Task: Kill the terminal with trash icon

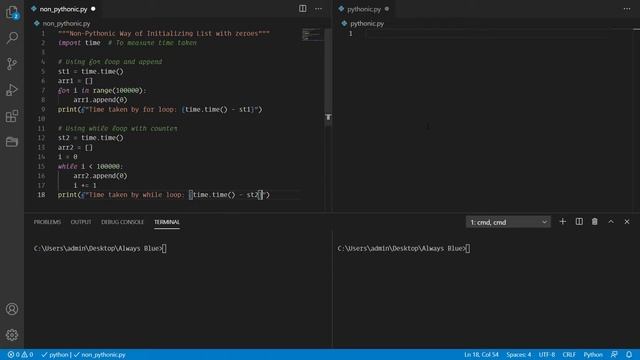Action: (595, 222)
